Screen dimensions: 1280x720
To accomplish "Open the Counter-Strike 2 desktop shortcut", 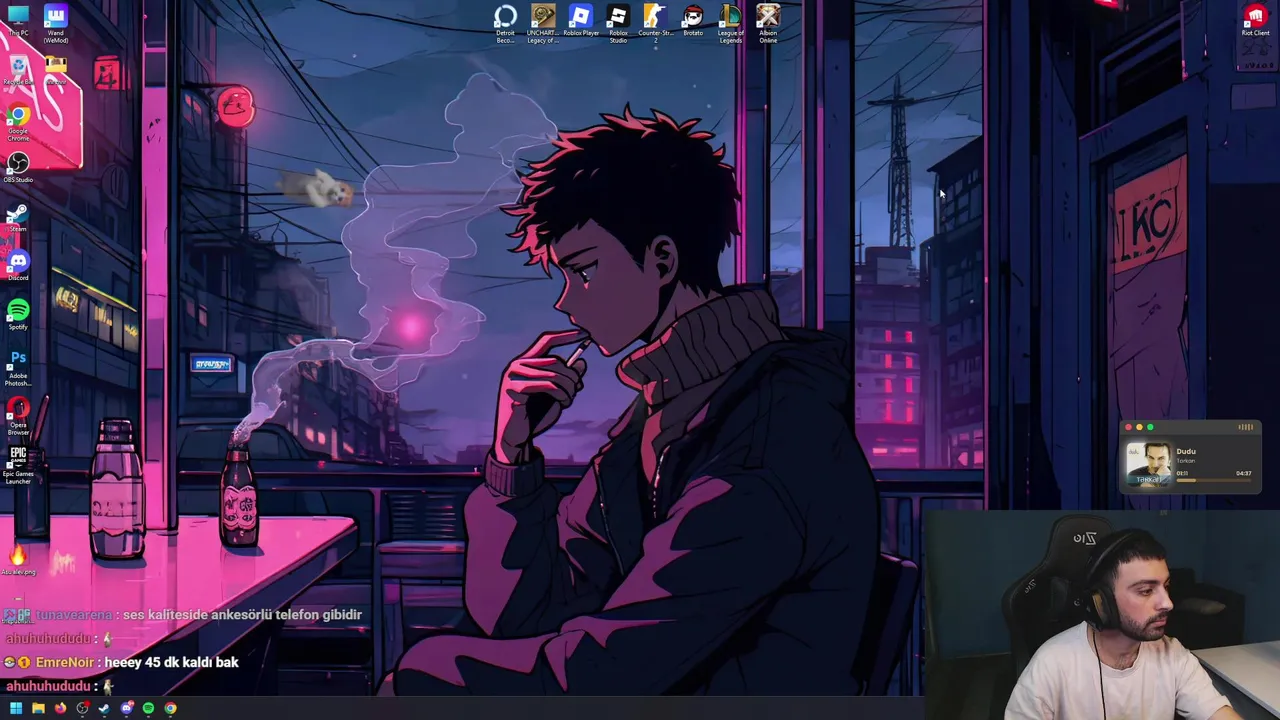I will pos(655,24).
